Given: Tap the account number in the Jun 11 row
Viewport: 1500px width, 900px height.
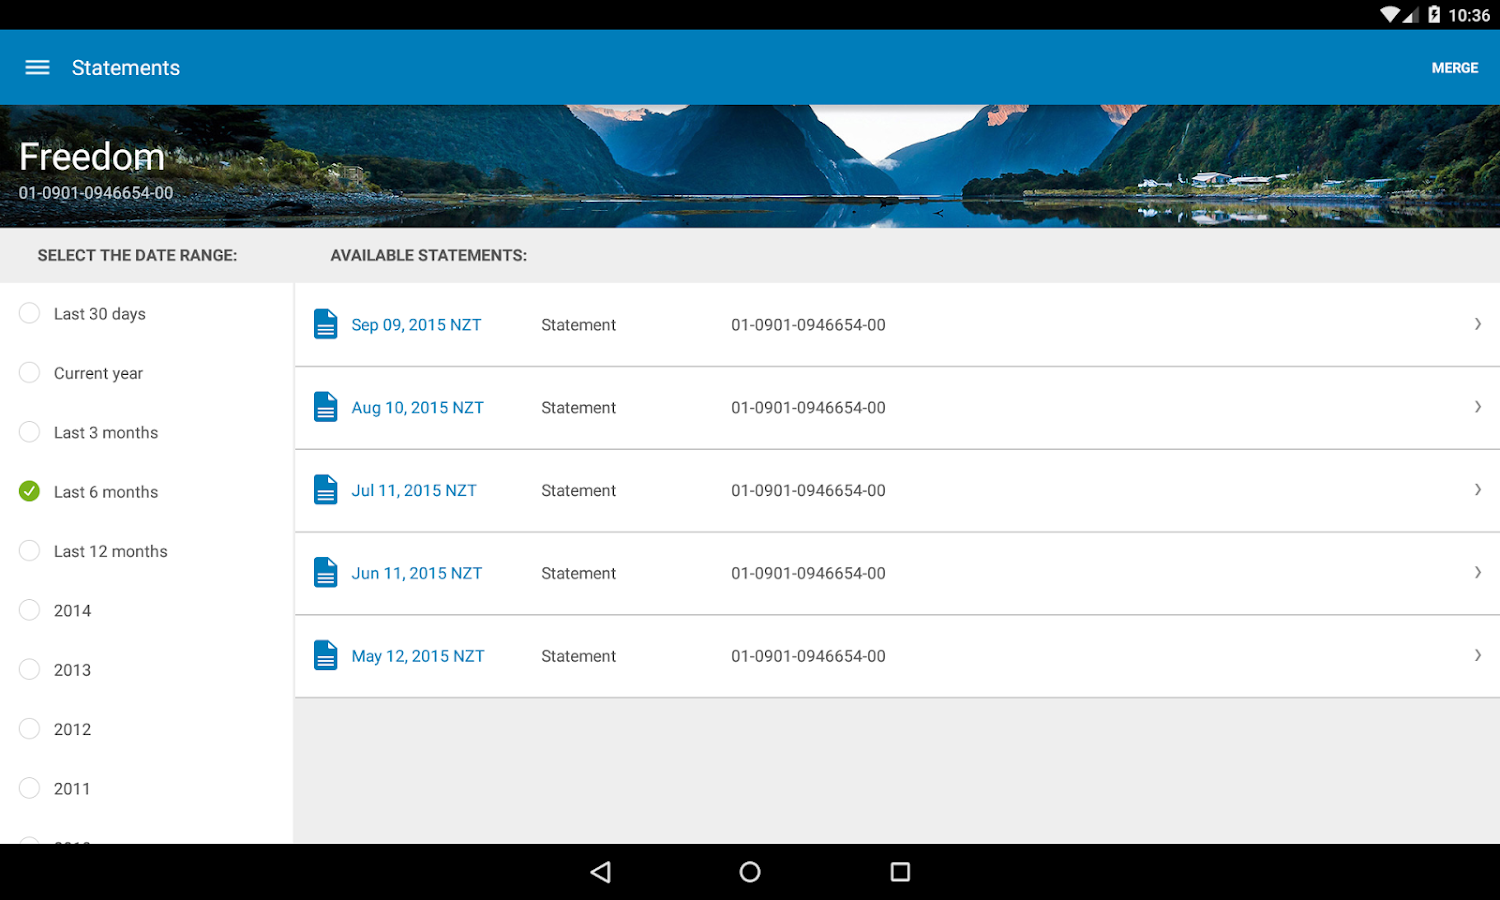Looking at the screenshot, I should click(x=808, y=574).
